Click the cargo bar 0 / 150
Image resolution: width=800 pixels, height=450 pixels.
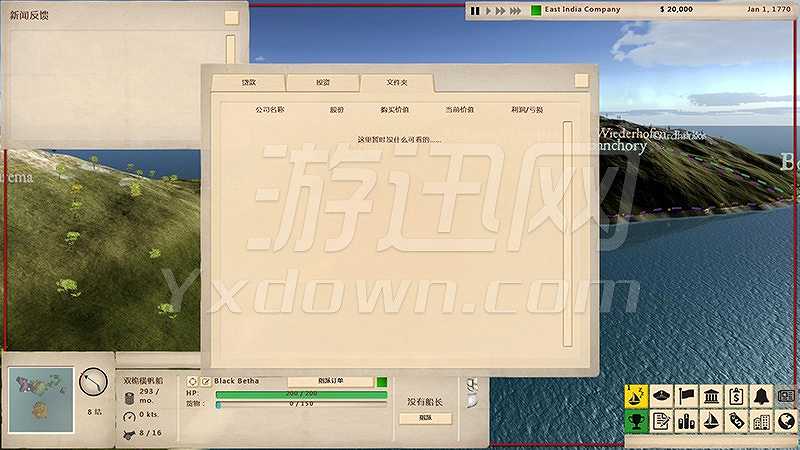pyautogui.click(x=301, y=404)
